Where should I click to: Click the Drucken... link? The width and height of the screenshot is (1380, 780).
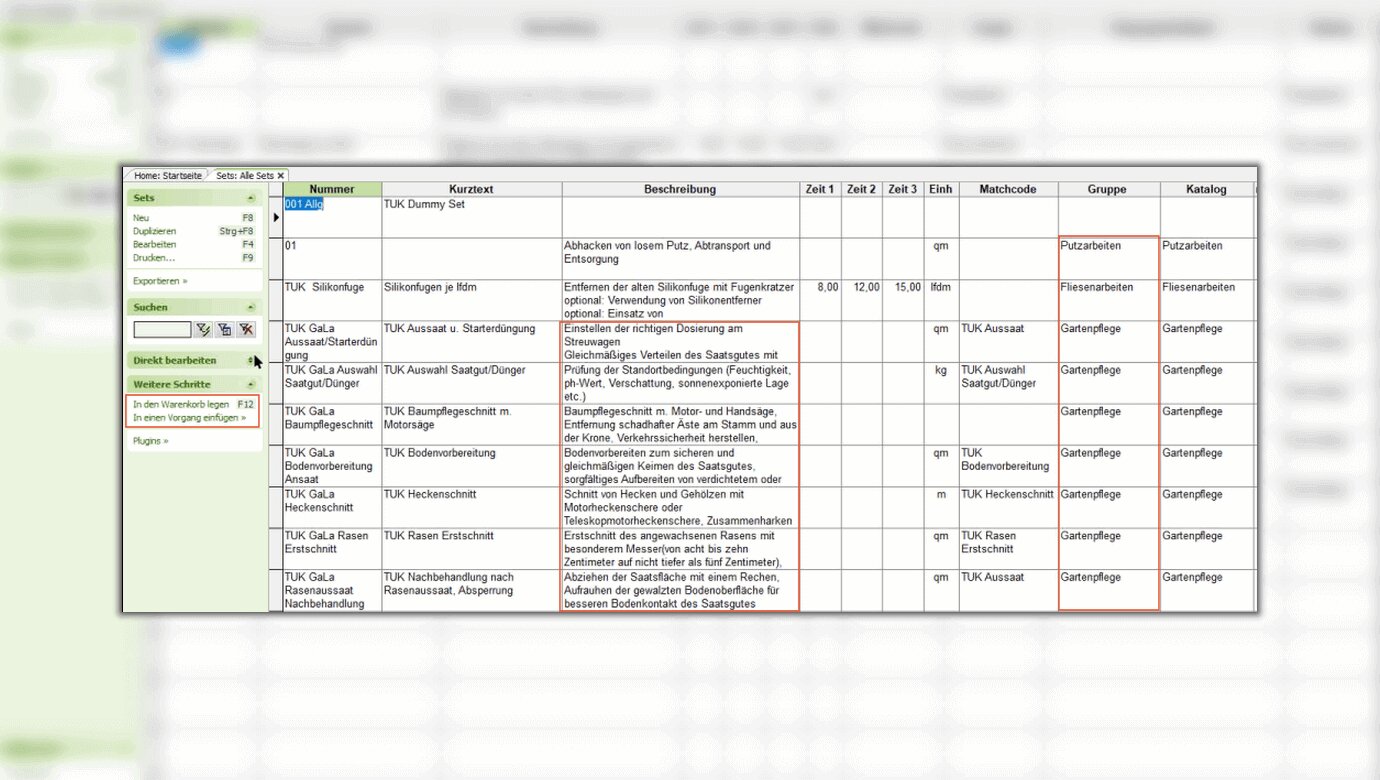coord(153,258)
